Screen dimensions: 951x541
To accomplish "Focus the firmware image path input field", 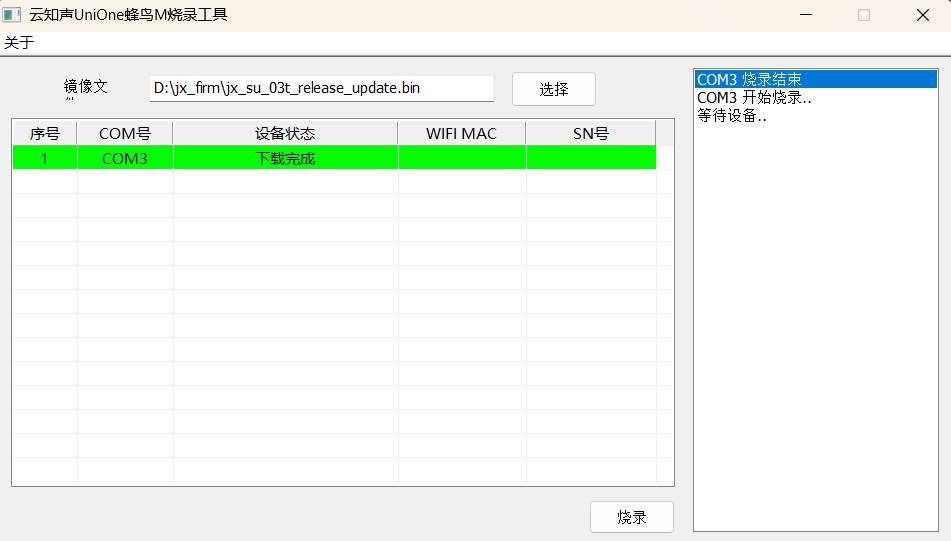I will pos(321,89).
